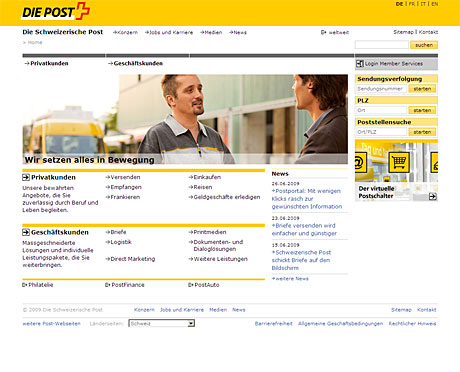This screenshot has height=372, width=460.
Task: Open news Briefe versenden wird einfacher
Action: tap(304, 230)
